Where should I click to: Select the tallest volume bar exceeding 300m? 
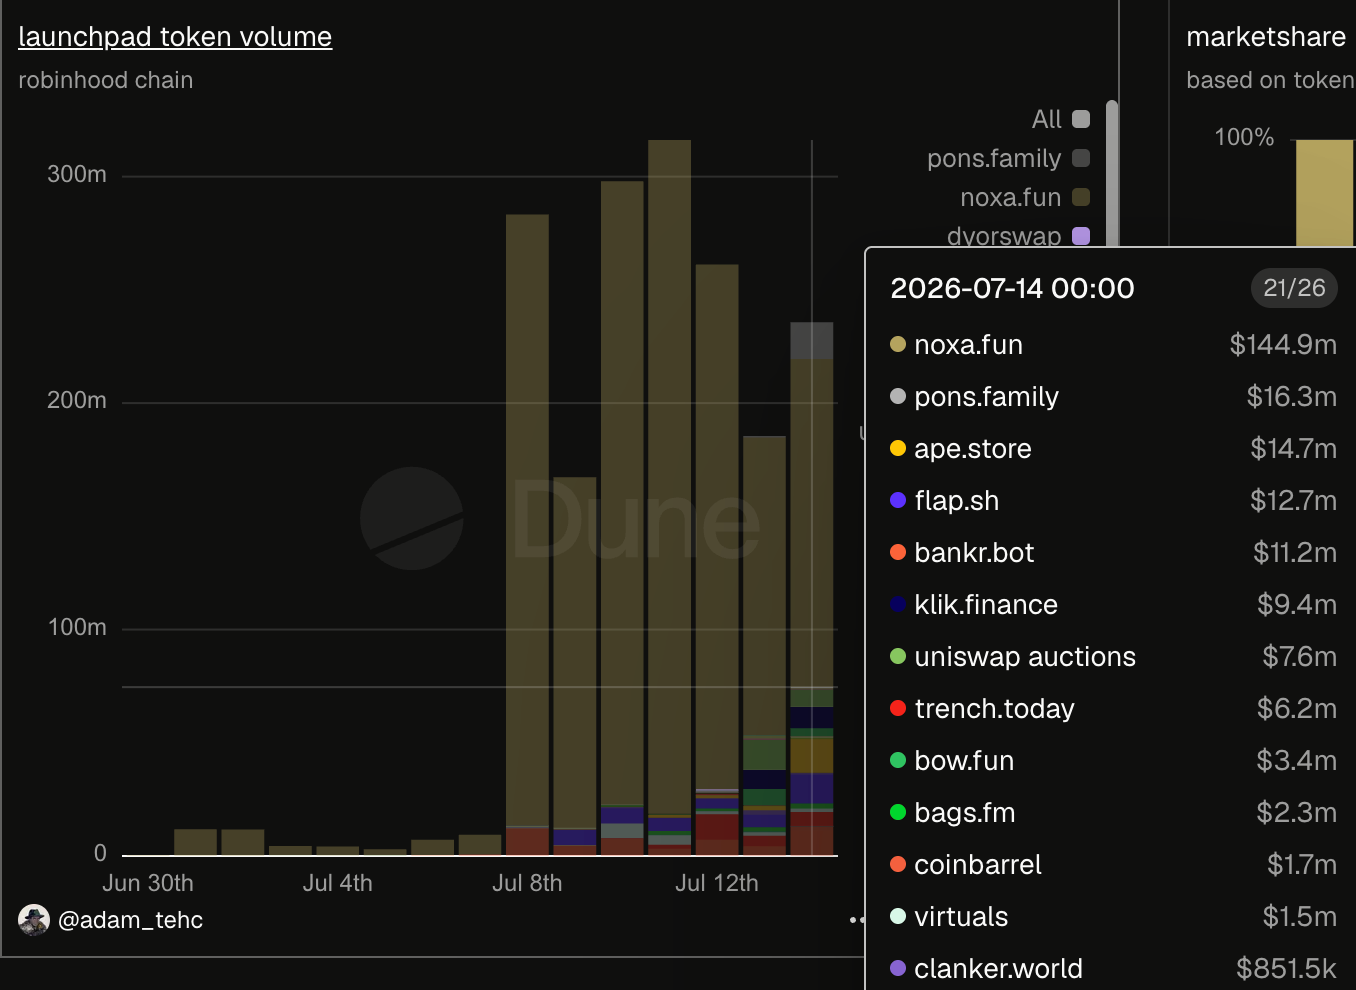670,498
